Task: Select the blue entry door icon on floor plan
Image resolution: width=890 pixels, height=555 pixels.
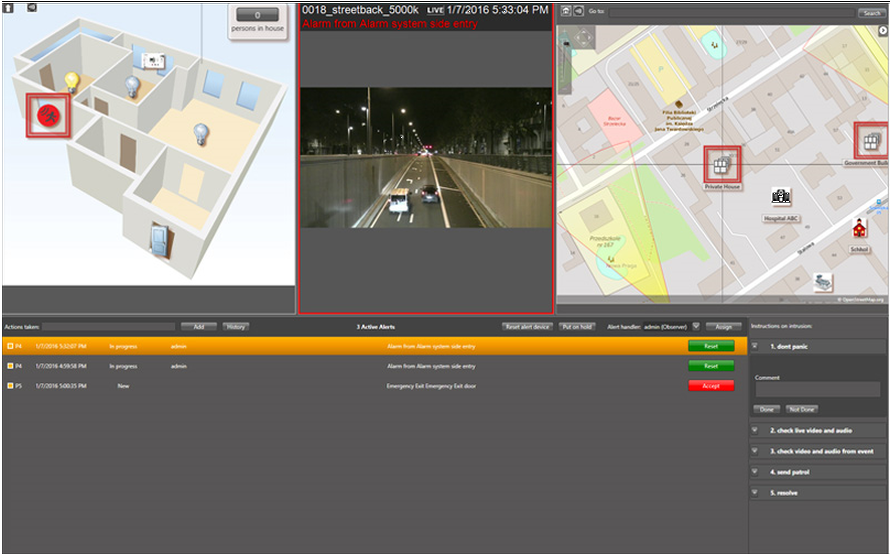Action: click(x=158, y=239)
